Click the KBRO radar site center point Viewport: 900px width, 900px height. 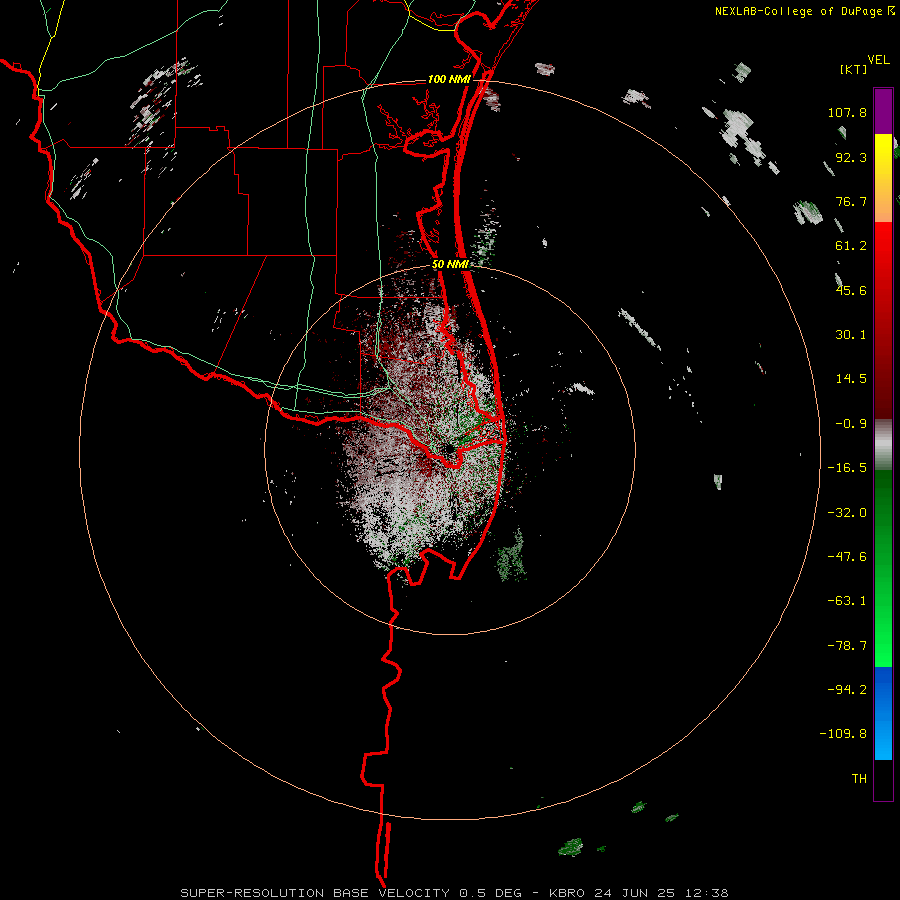pyautogui.click(x=449, y=448)
